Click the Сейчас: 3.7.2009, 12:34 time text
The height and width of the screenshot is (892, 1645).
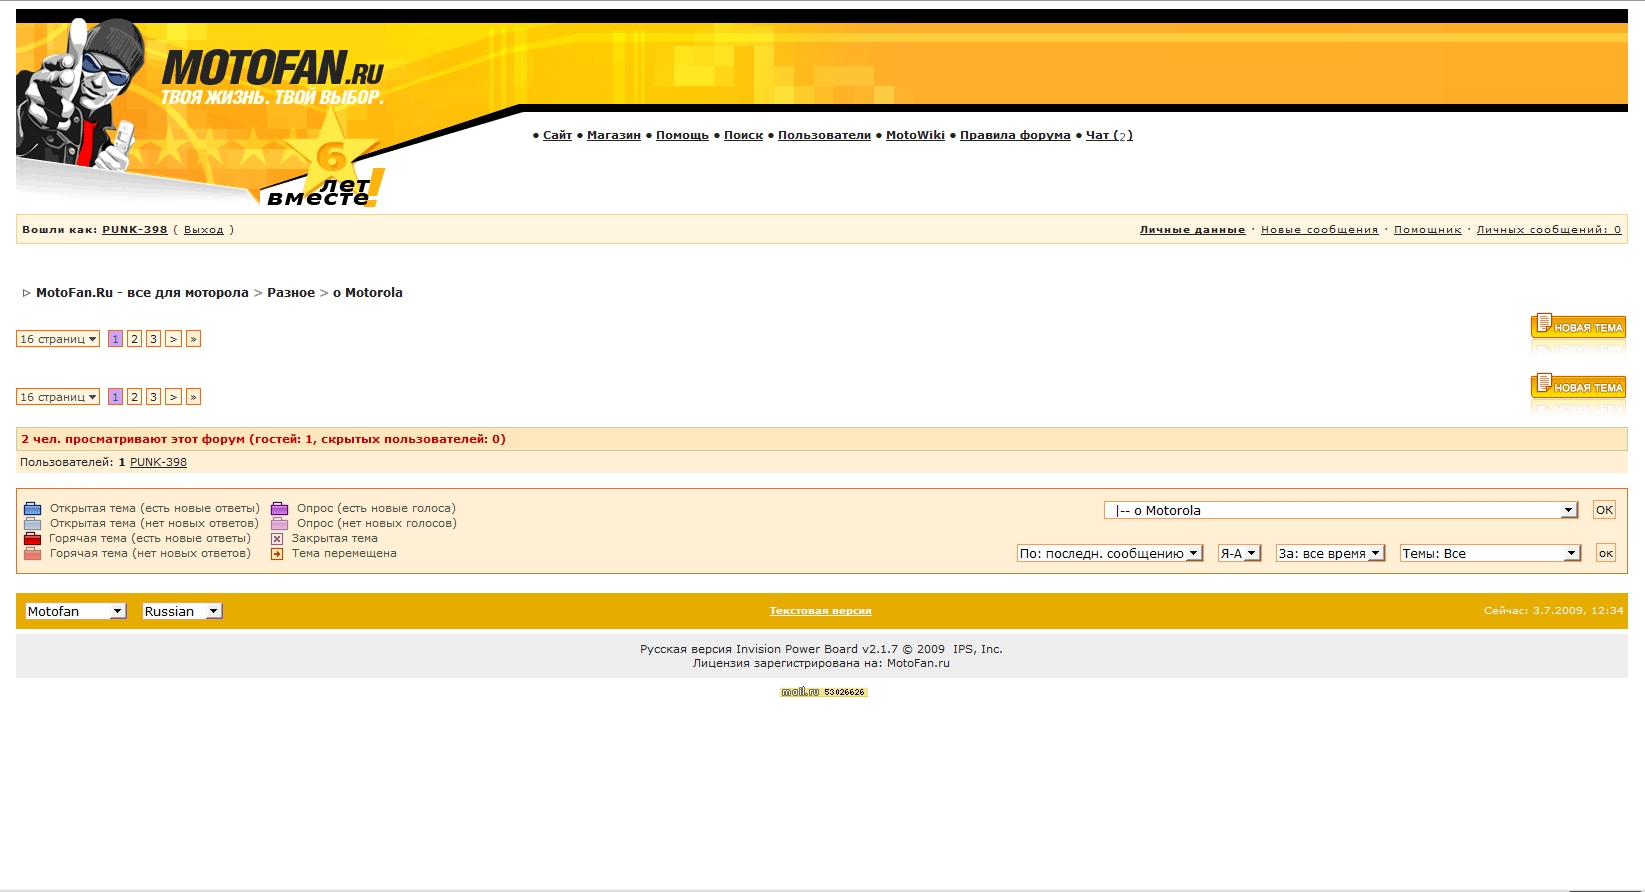[1553, 610]
